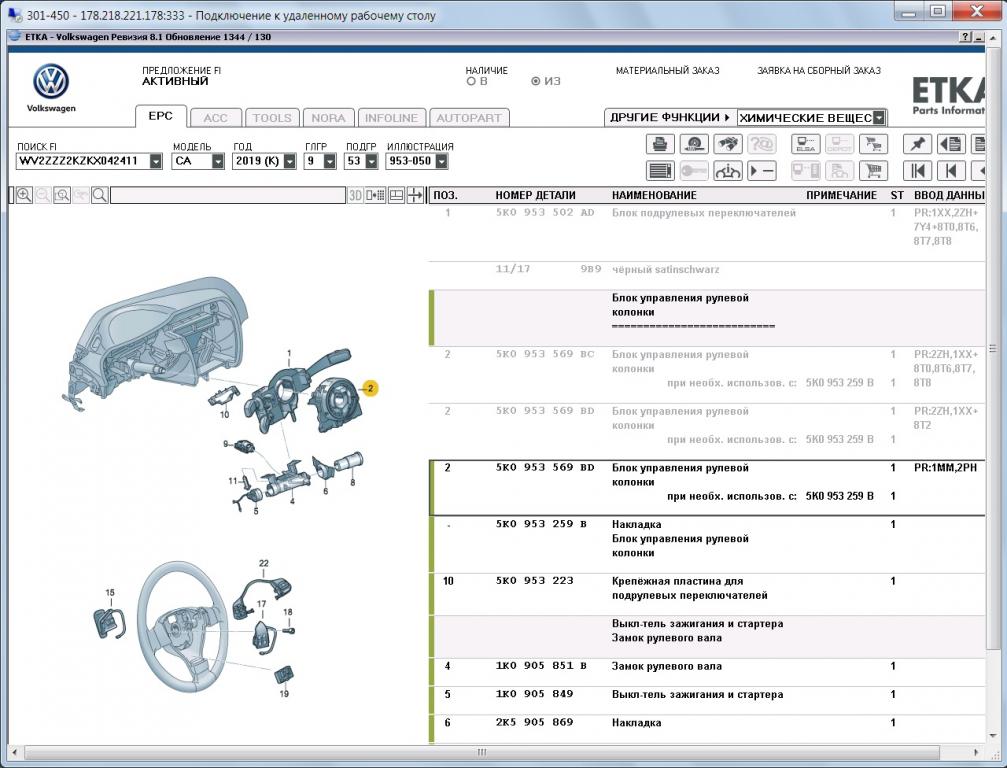This screenshot has width=1007, height=768.
Task: Click the play-dash toolbar icon
Action: (x=761, y=171)
